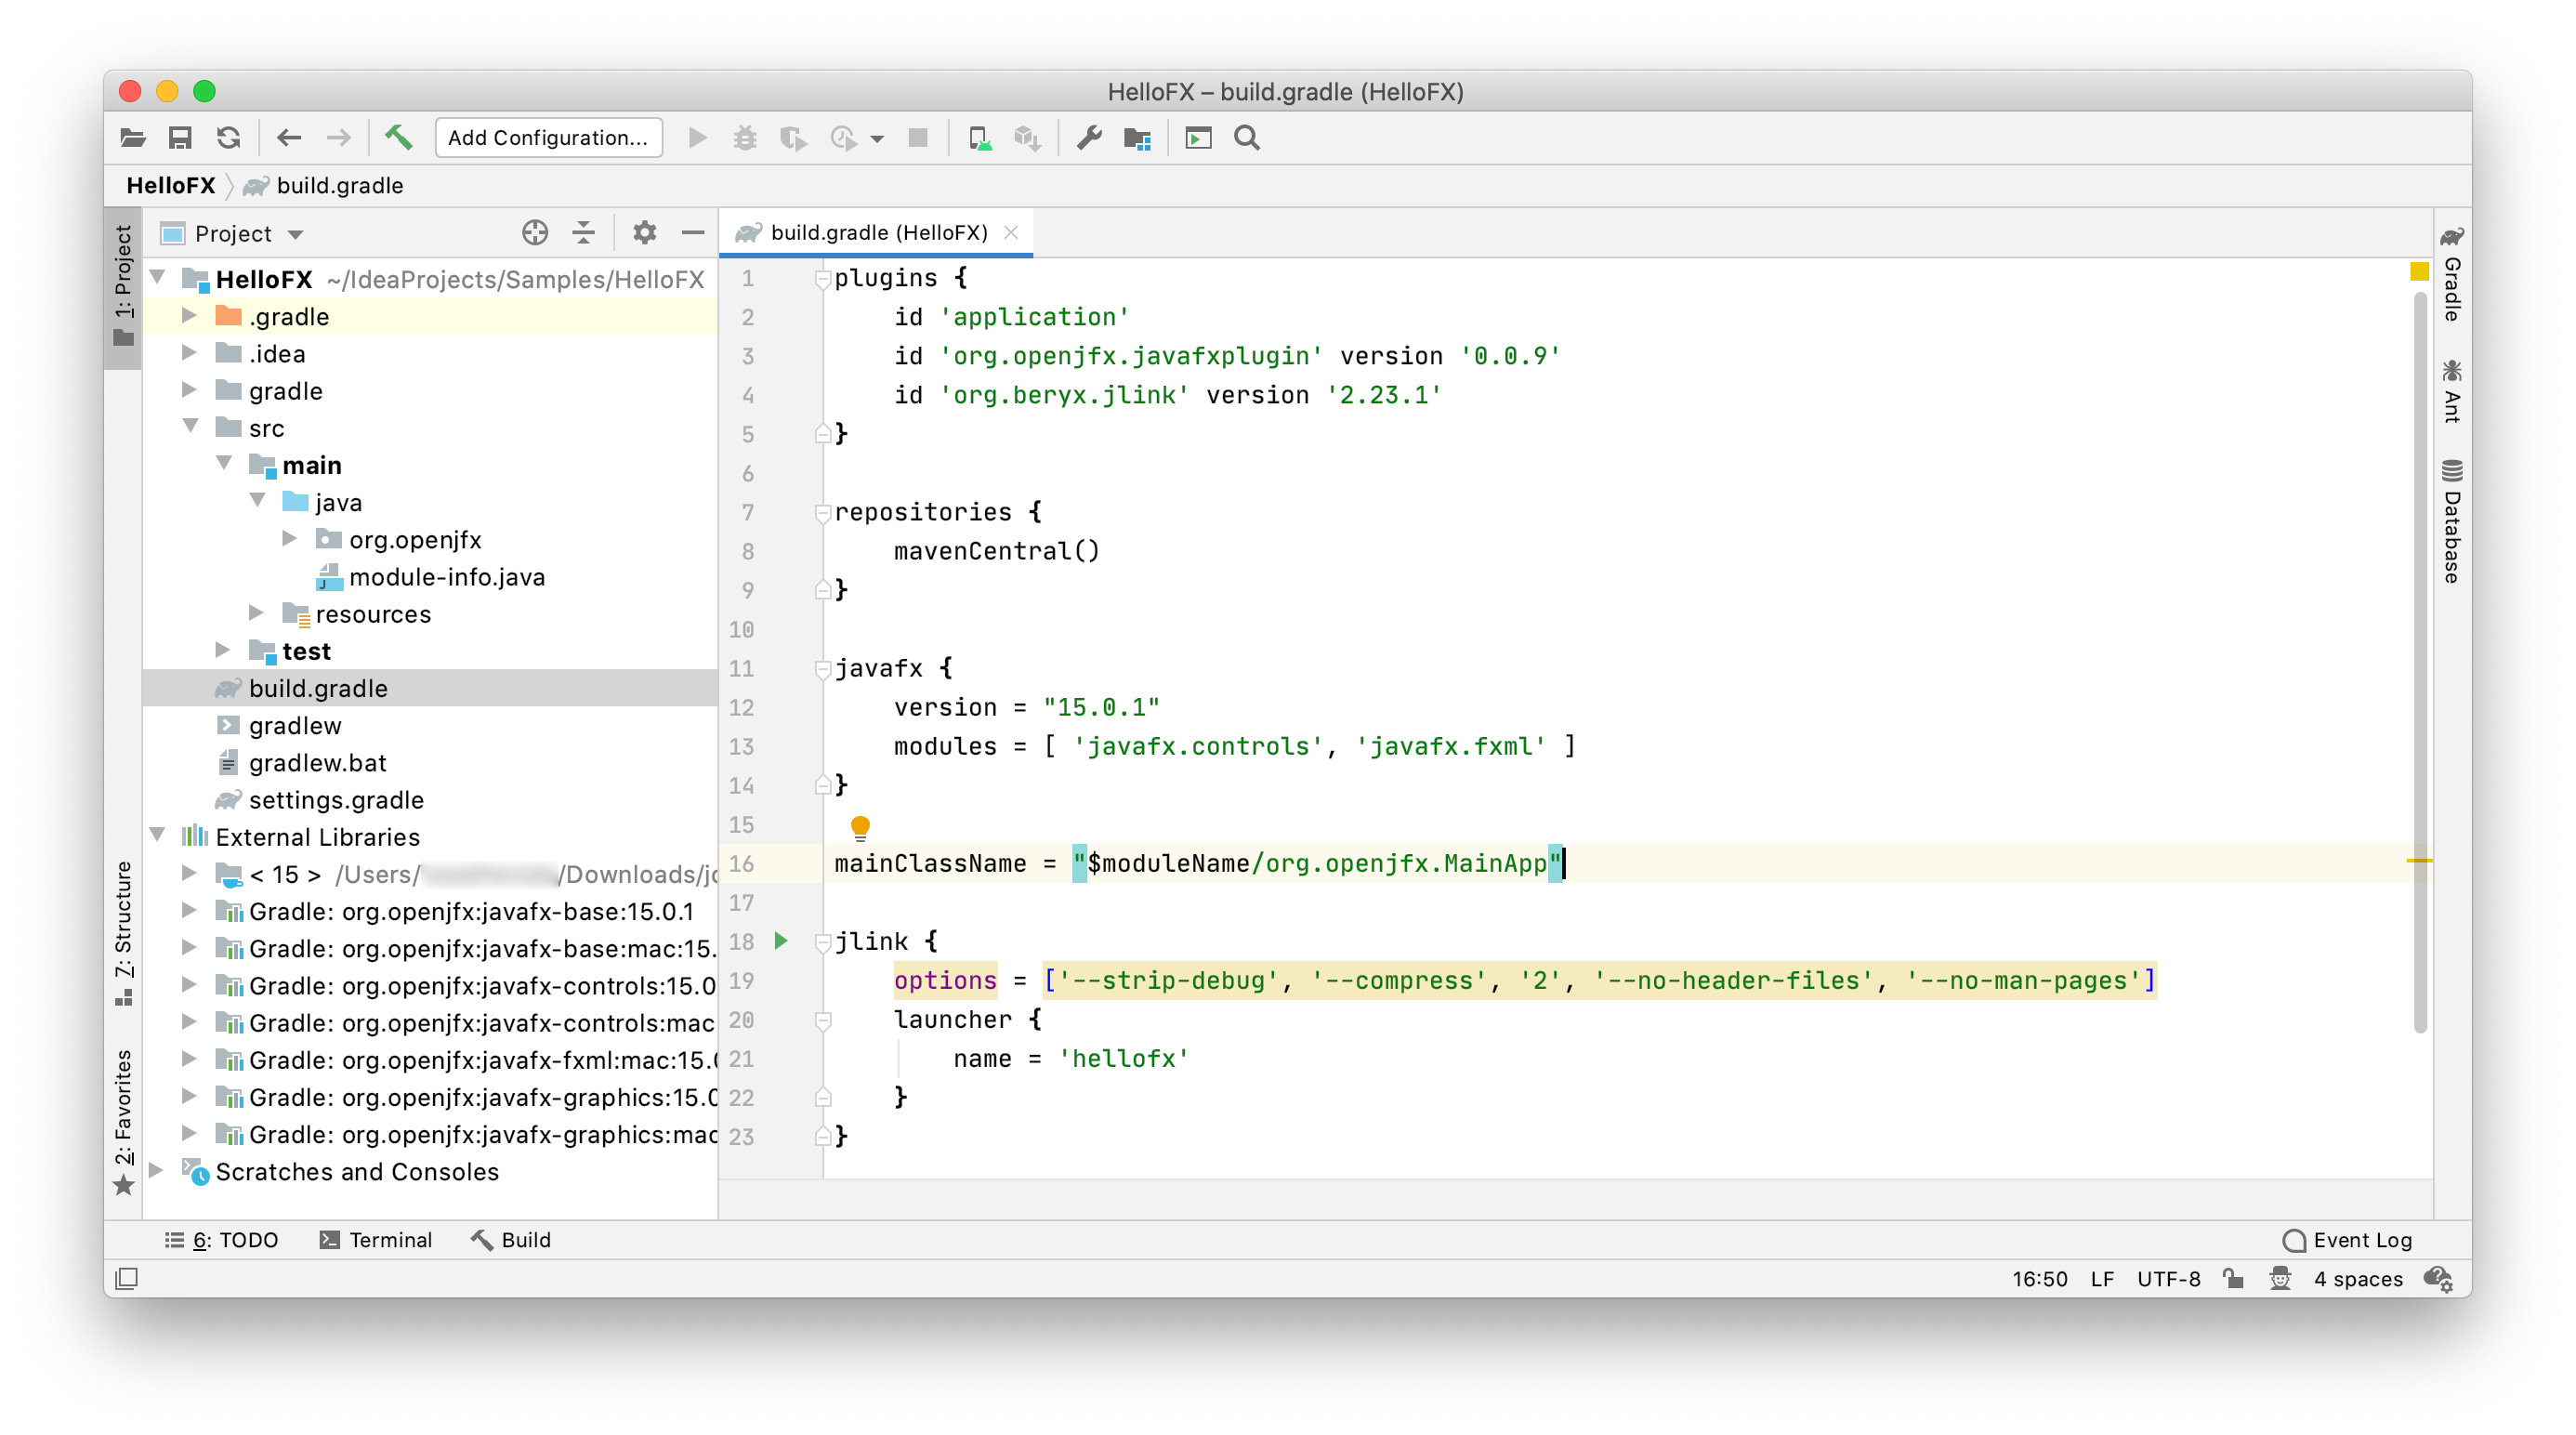Open Search Everywhere magnifier icon
The height and width of the screenshot is (1435, 2576).
click(1246, 138)
